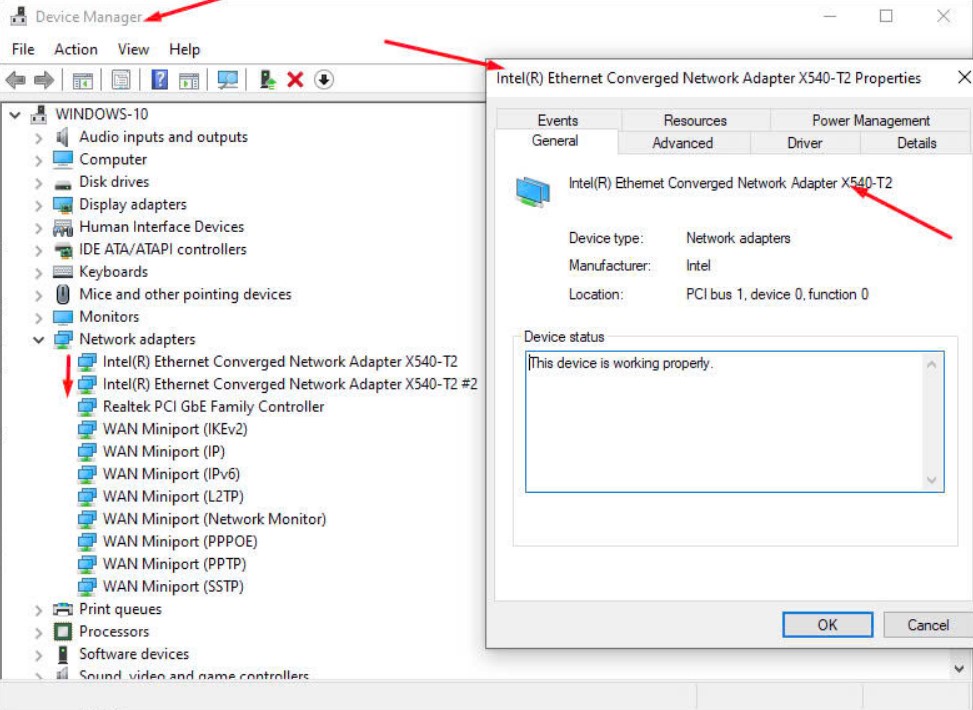Click the Keyboards category icon
The width and height of the screenshot is (973, 710).
pos(63,272)
